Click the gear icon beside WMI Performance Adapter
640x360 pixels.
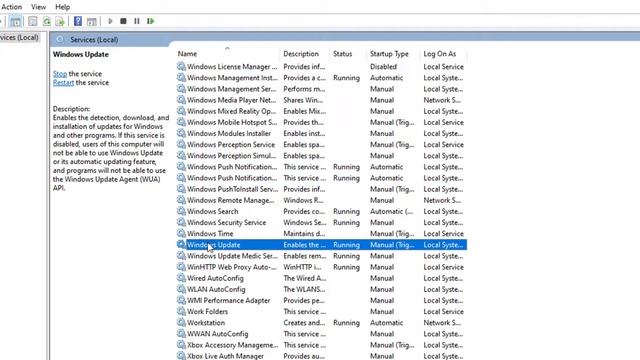pyautogui.click(x=181, y=300)
